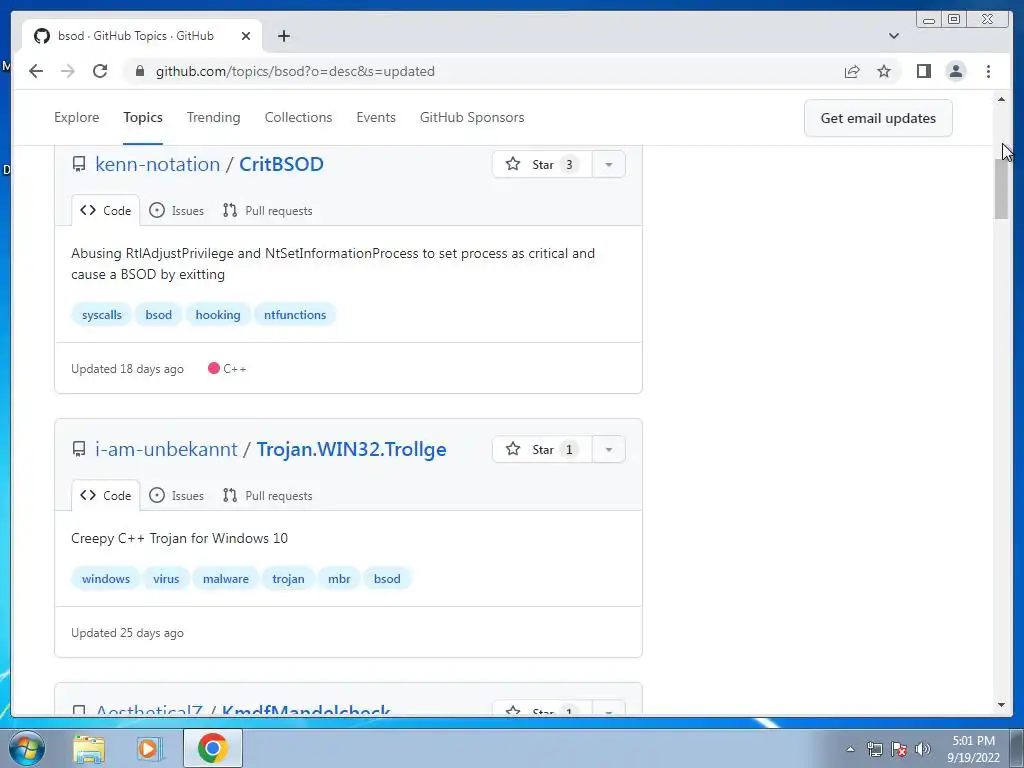This screenshot has height=768, width=1024.
Task: Open a new browser tab
Action: click(283, 36)
